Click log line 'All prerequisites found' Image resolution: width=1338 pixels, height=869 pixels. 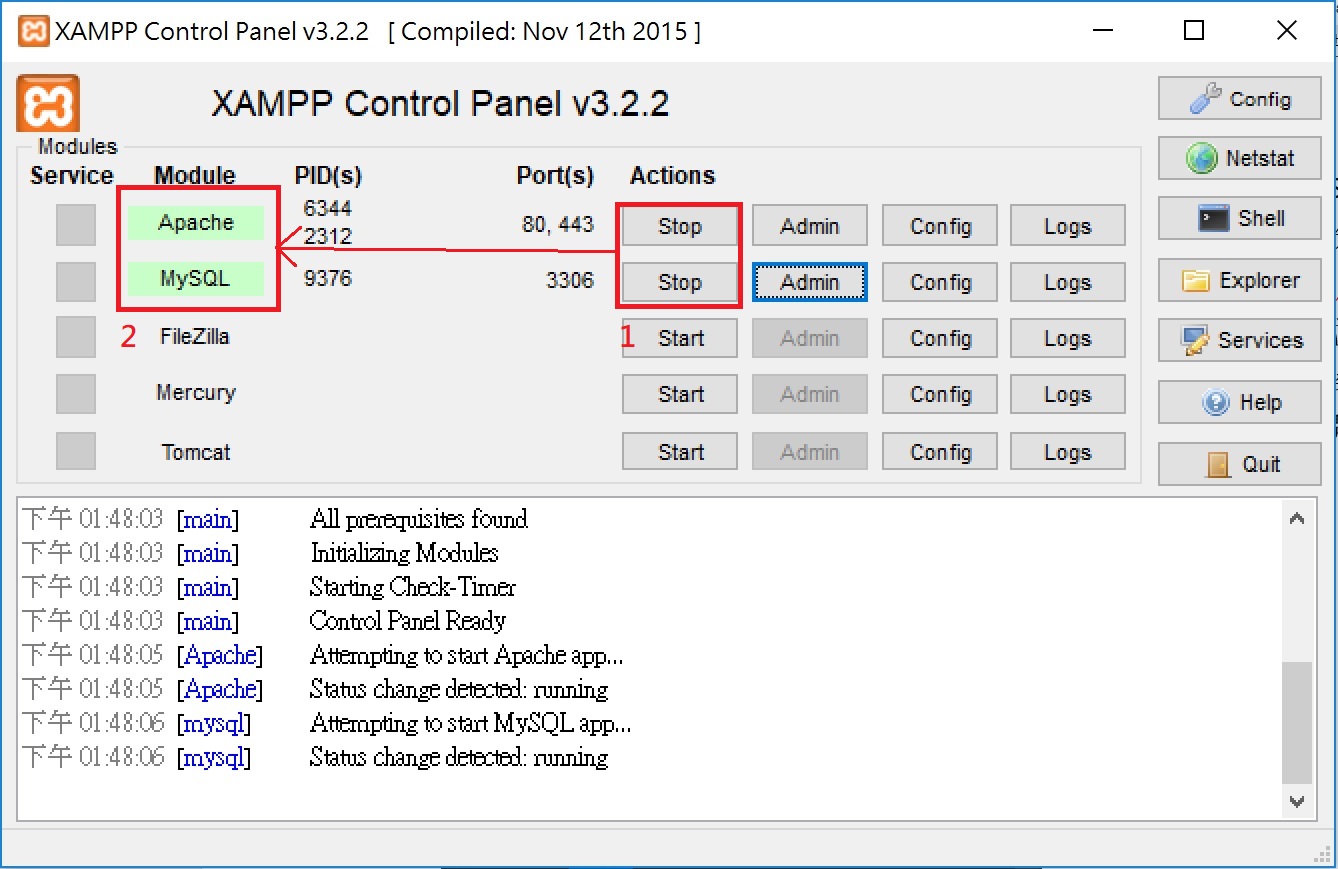[419, 519]
